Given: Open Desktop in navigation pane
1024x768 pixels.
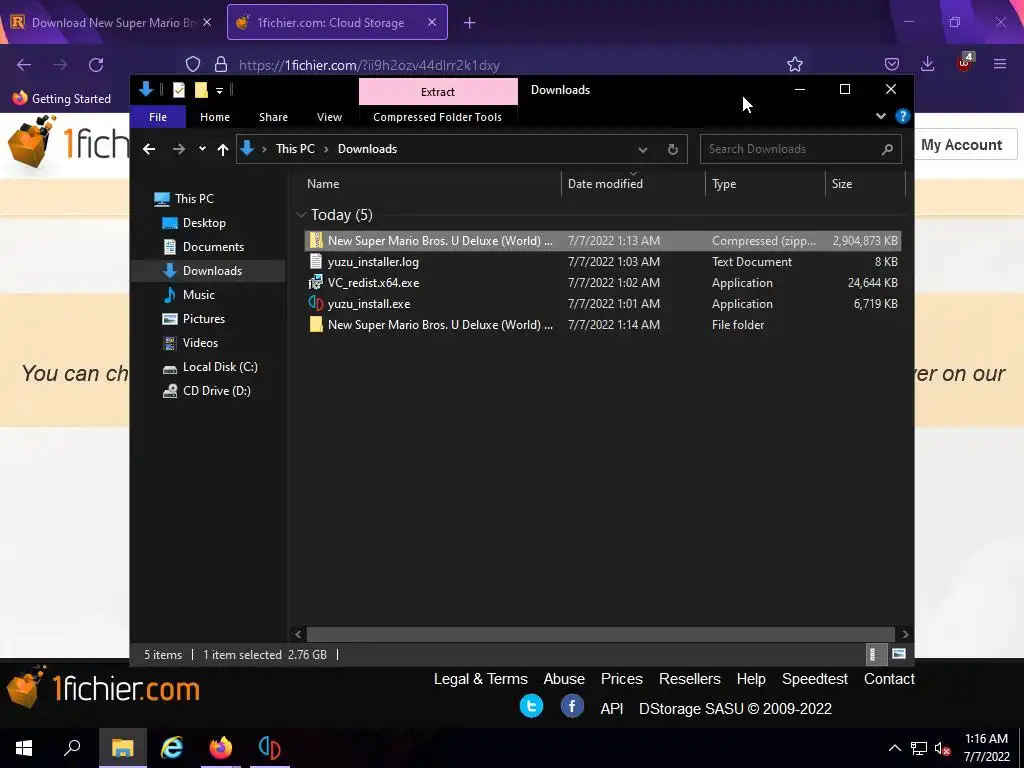Looking at the screenshot, I should click(204, 223).
